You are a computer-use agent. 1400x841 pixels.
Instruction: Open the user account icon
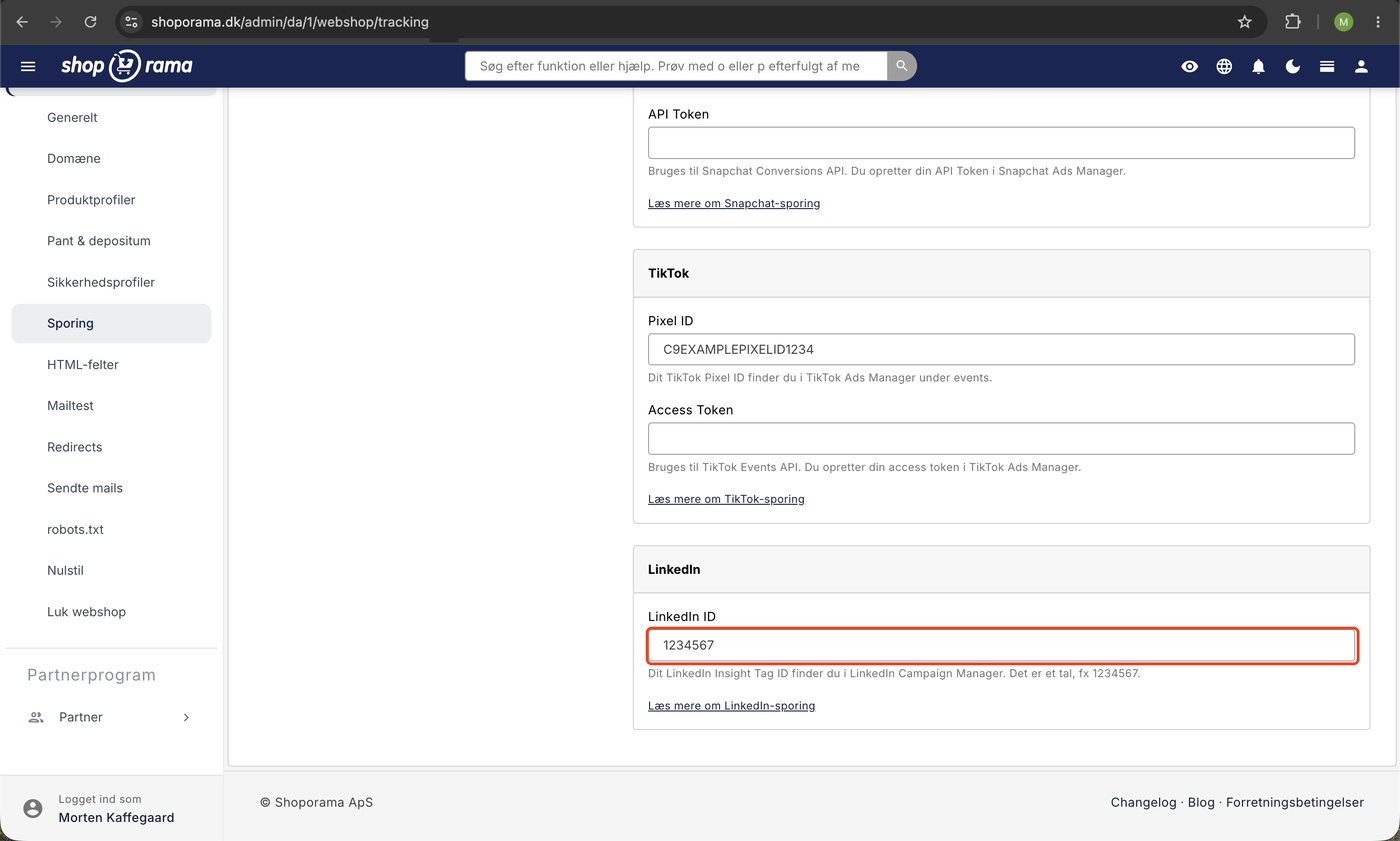[x=1361, y=66]
